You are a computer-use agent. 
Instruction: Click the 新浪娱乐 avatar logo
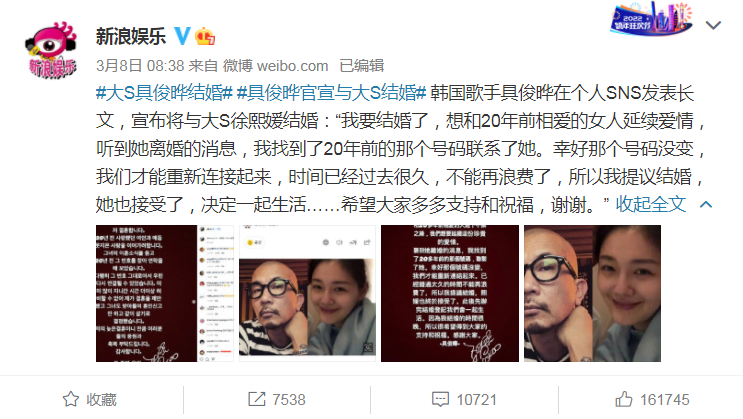tap(51, 50)
